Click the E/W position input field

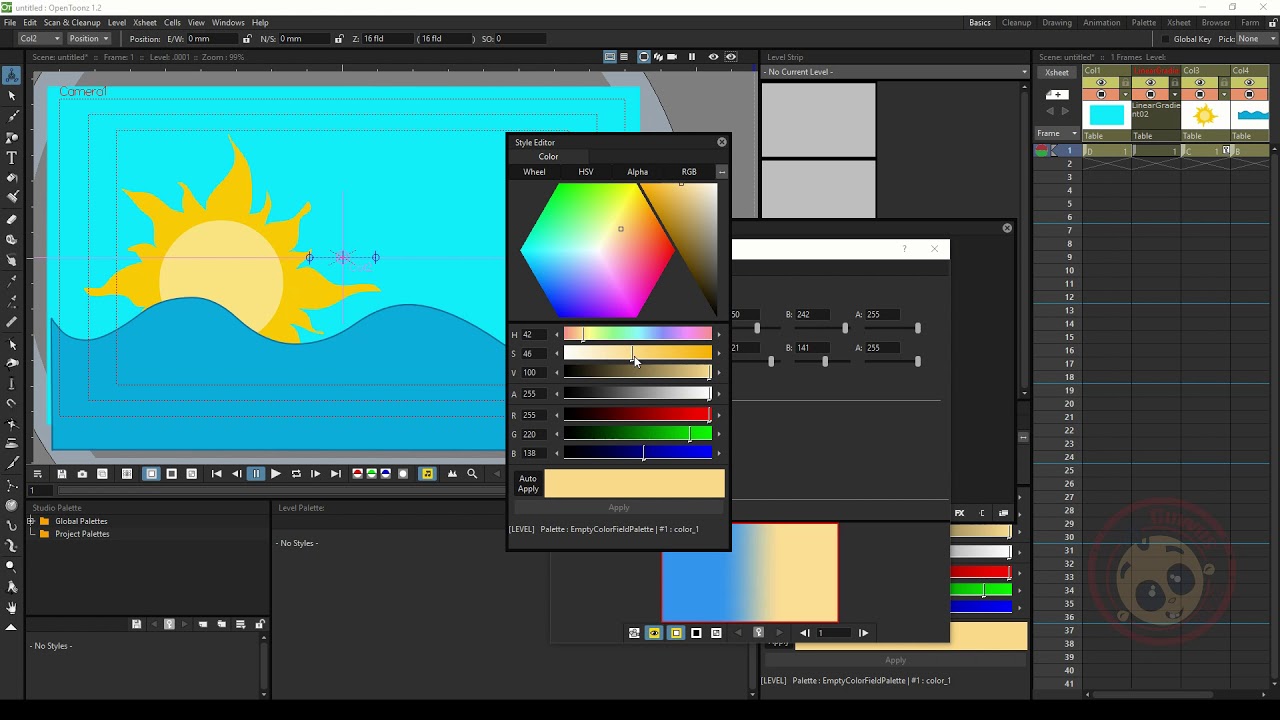point(213,39)
